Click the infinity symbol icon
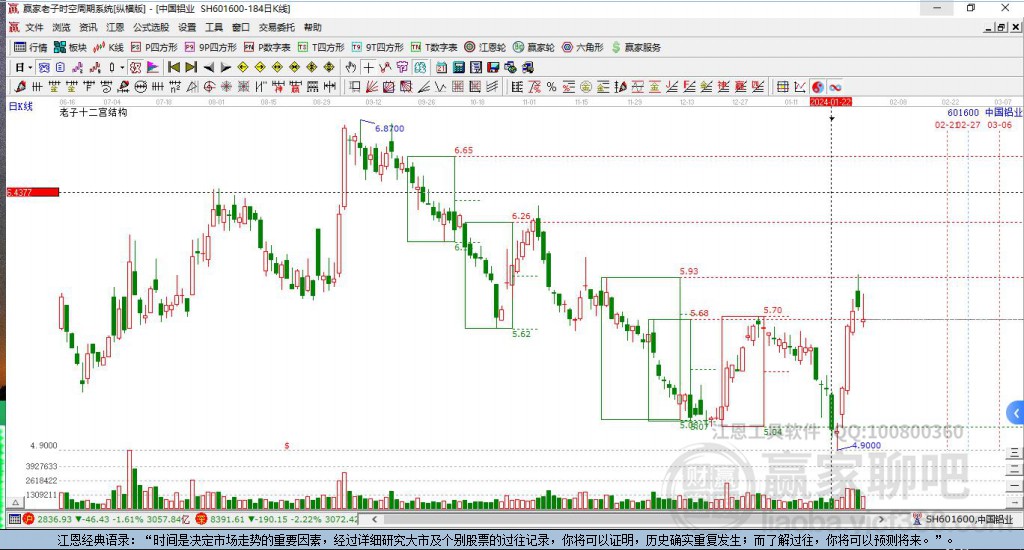Image resolution: width=1024 pixels, height=550 pixels. coord(835,86)
